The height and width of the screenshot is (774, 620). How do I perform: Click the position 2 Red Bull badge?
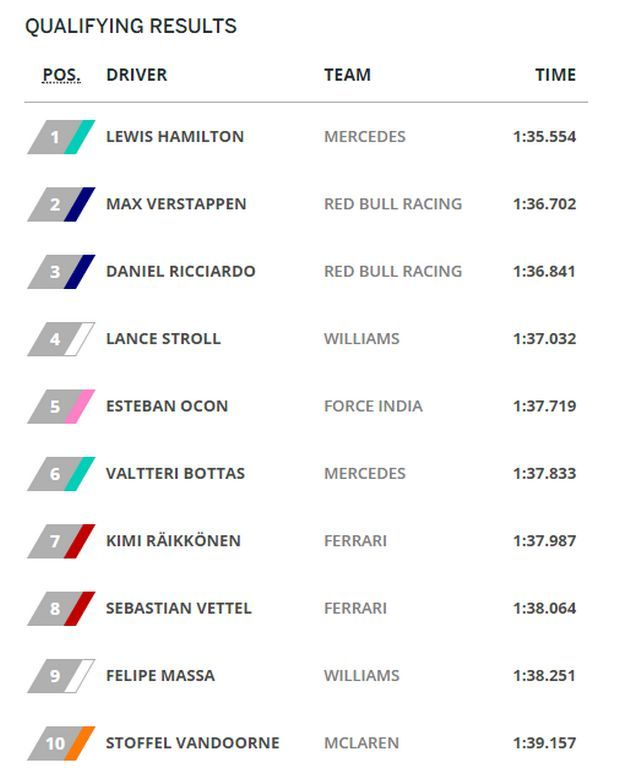click(x=61, y=204)
